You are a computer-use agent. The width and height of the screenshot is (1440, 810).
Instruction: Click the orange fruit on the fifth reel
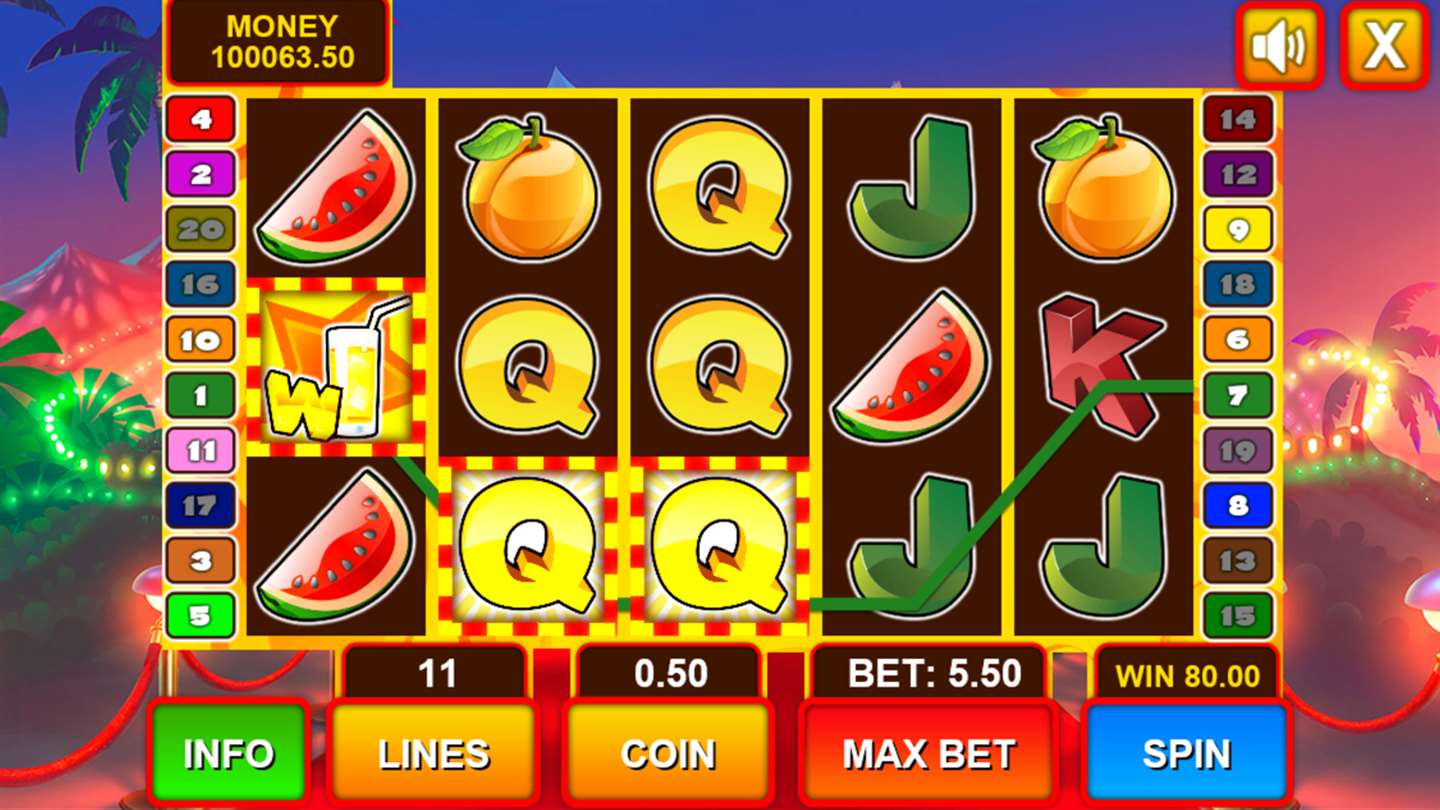(x=1104, y=187)
